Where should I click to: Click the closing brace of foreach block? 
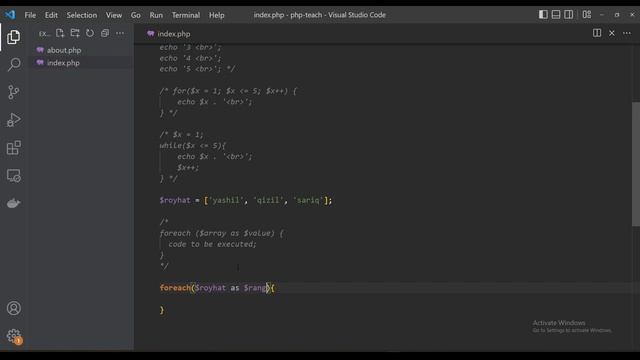(x=162, y=310)
